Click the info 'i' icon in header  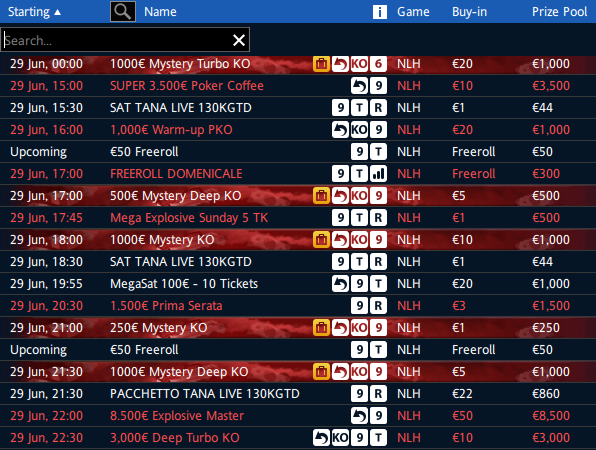[379, 12]
